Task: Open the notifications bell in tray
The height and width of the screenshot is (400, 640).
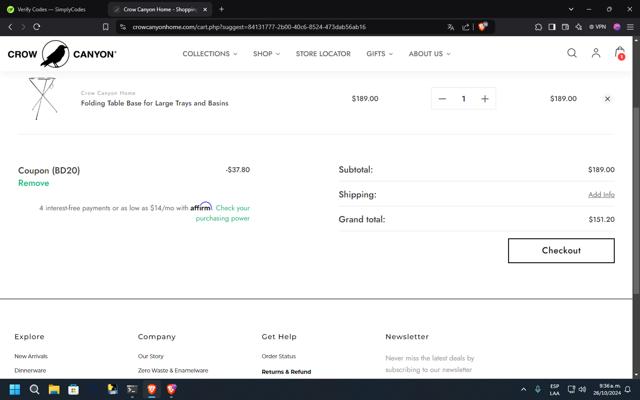Action: [x=628, y=389]
